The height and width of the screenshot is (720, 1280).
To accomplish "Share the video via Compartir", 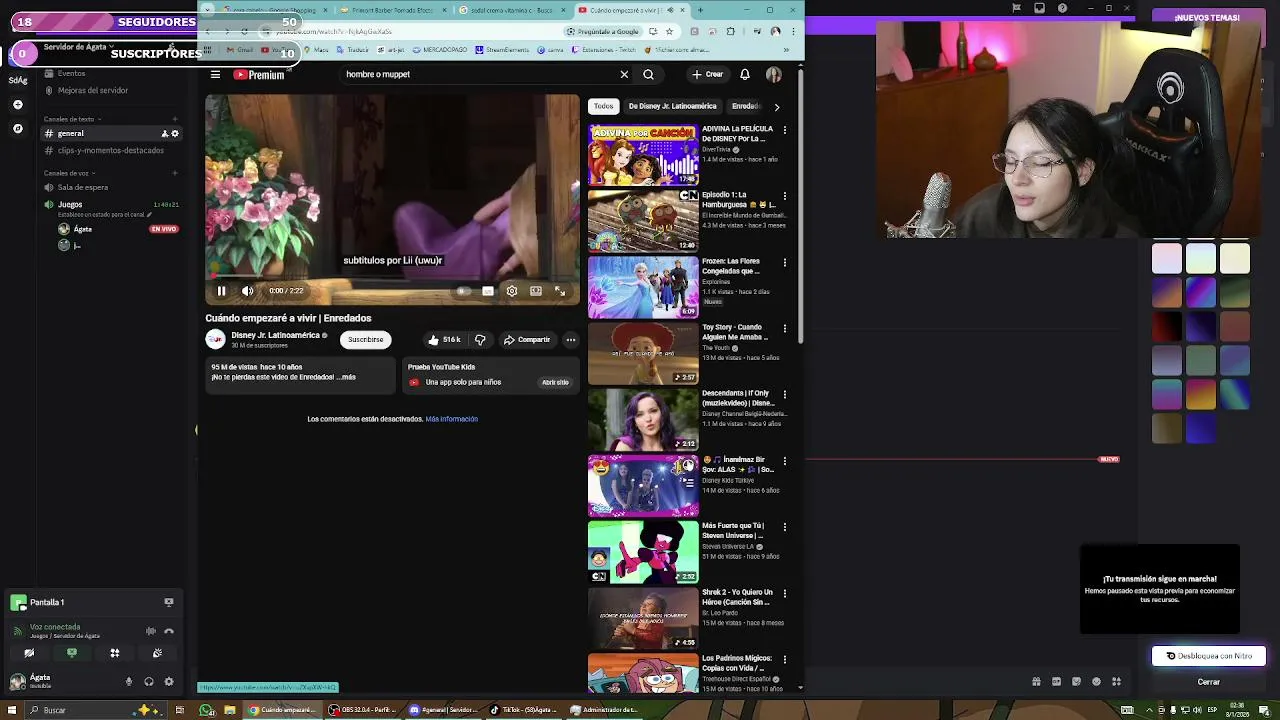I will coord(527,340).
